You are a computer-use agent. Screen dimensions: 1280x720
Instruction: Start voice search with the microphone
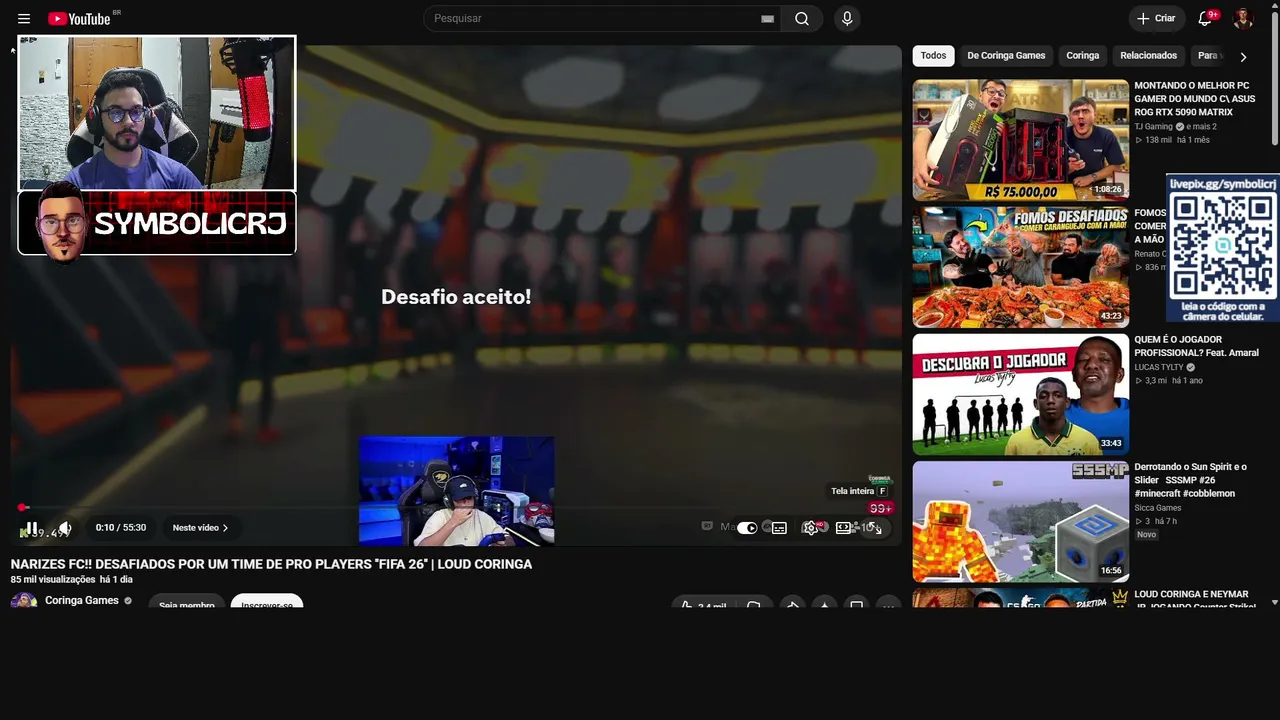(847, 19)
